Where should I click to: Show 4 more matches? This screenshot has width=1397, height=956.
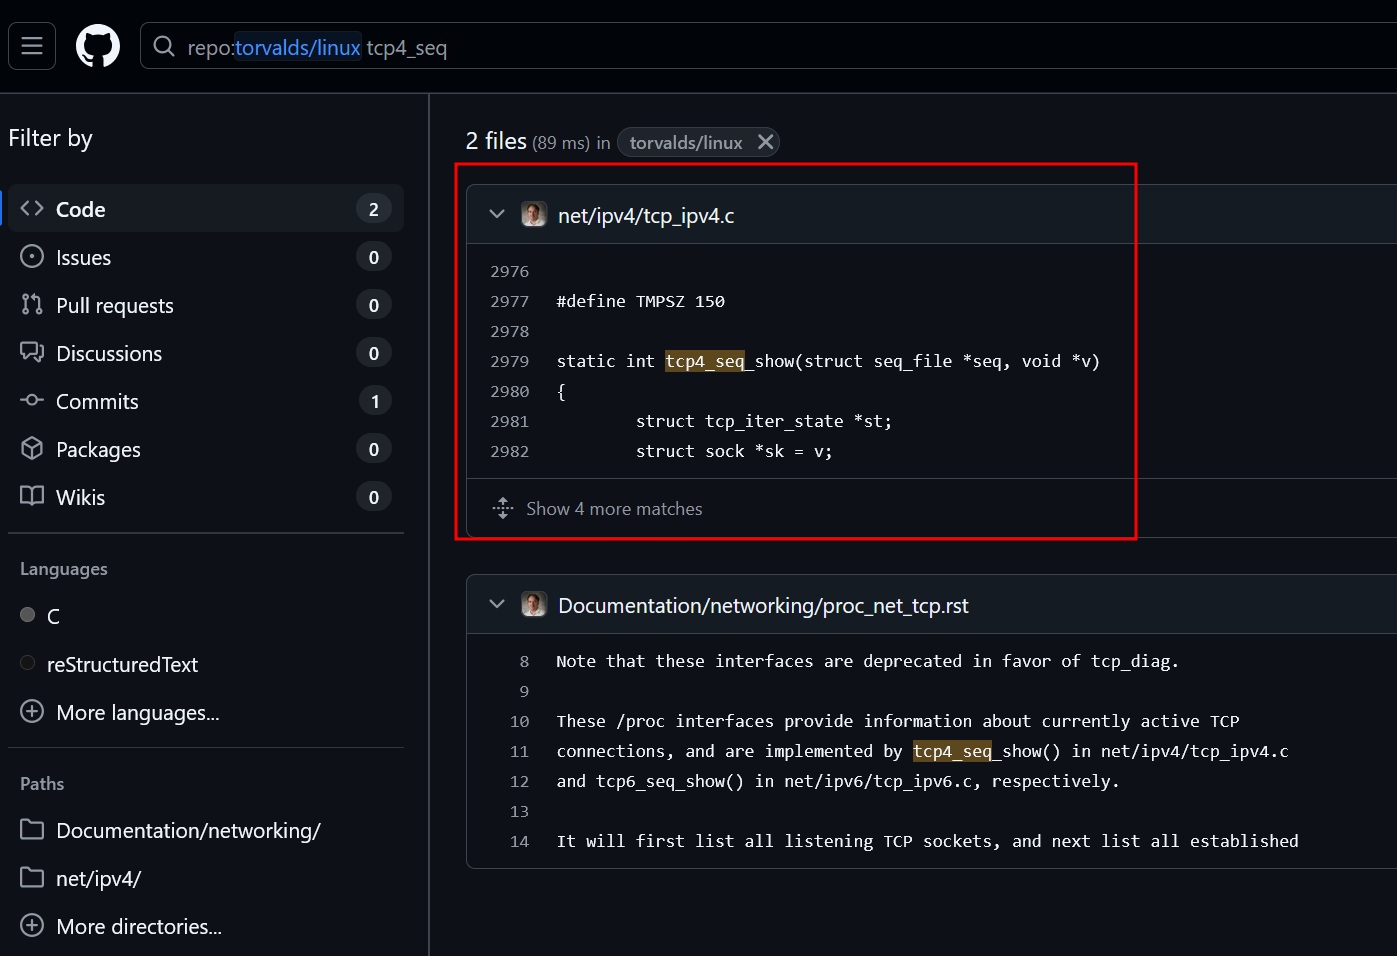(x=614, y=508)
